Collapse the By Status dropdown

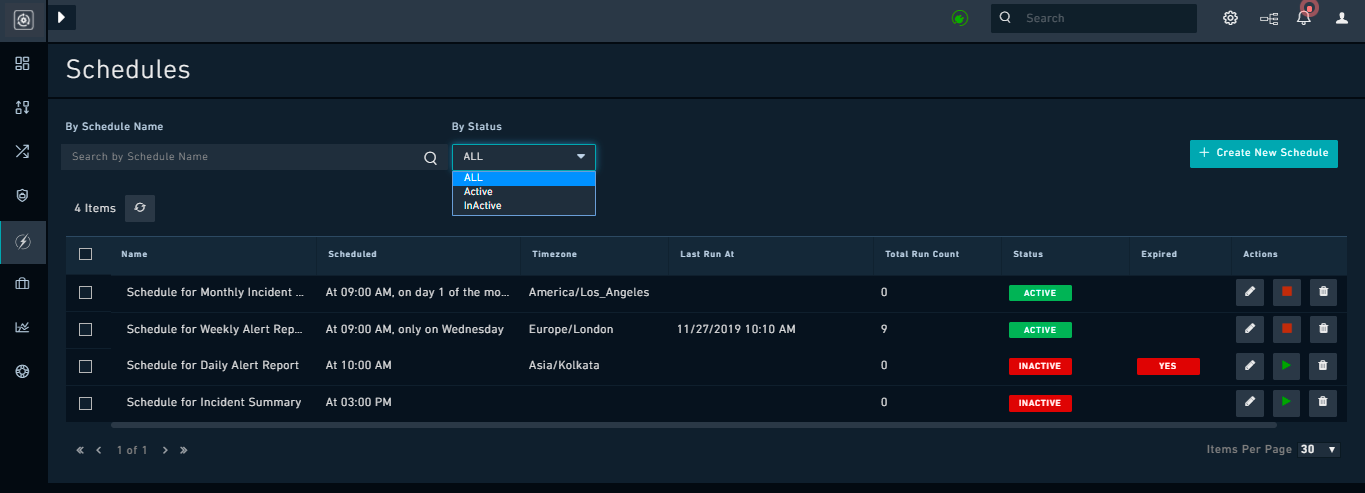(x=524, y=157)
